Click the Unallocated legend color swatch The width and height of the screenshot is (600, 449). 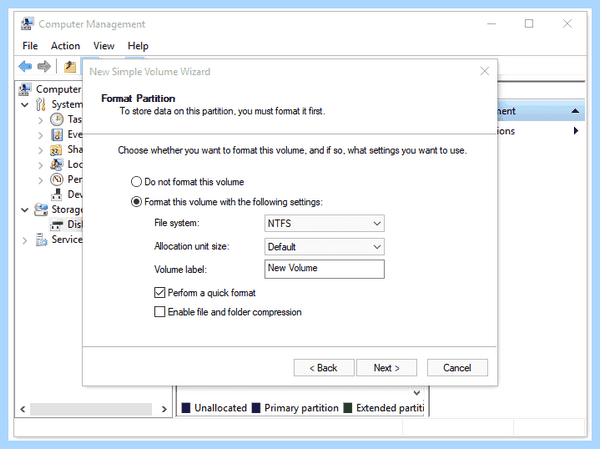(x=186, y=408)
